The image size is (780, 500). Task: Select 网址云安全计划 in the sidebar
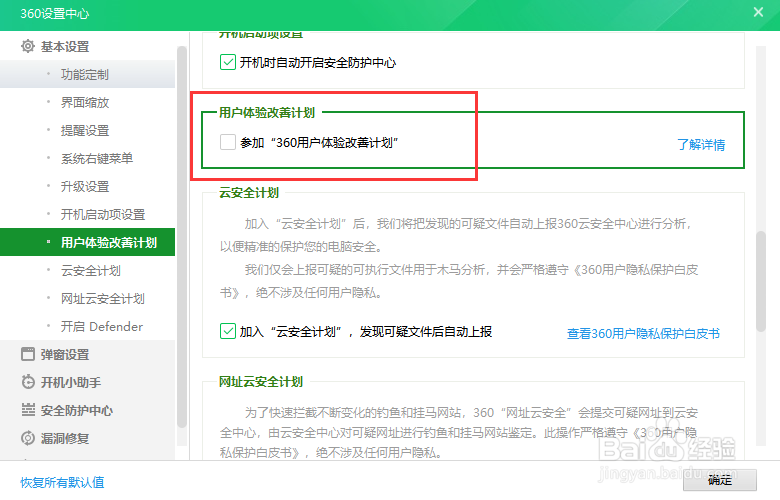[x=88, y=299]
